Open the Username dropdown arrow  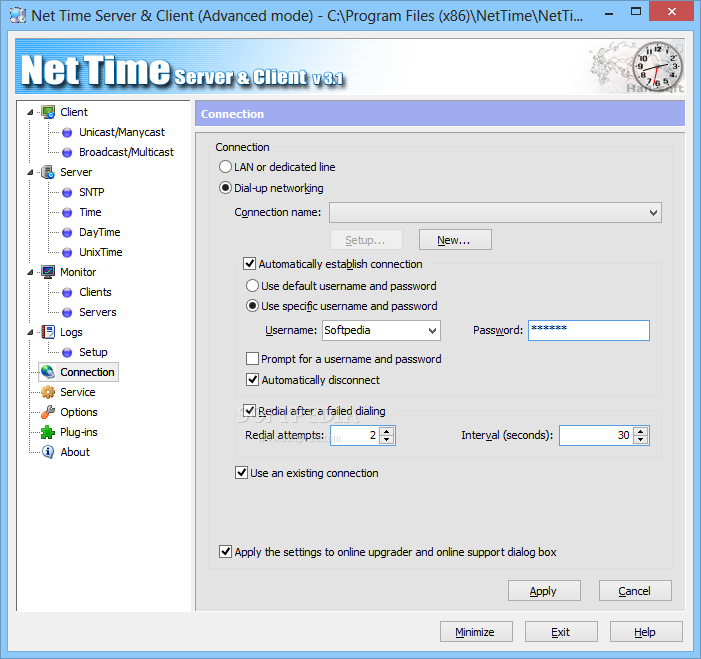point(432,331)
